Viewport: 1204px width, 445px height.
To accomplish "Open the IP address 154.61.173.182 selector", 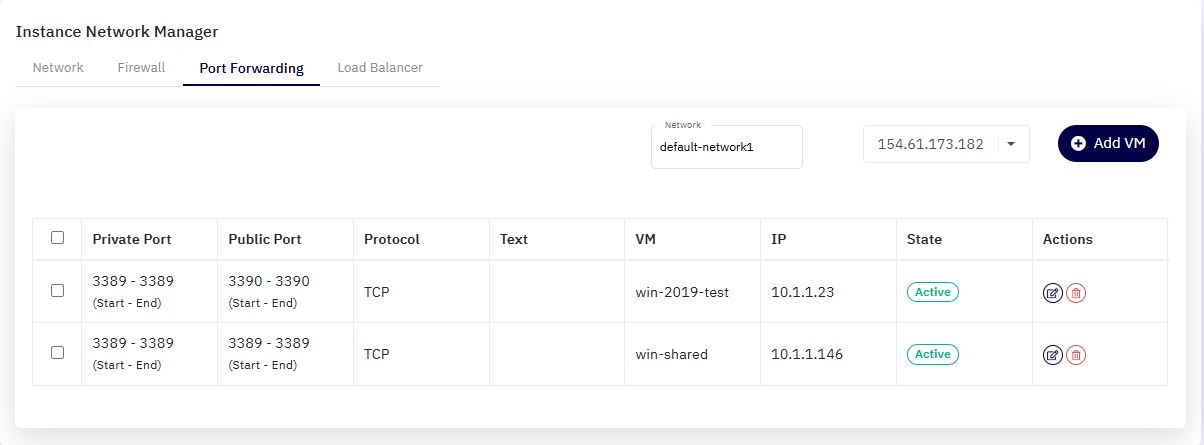I will (x=946, y=144).
